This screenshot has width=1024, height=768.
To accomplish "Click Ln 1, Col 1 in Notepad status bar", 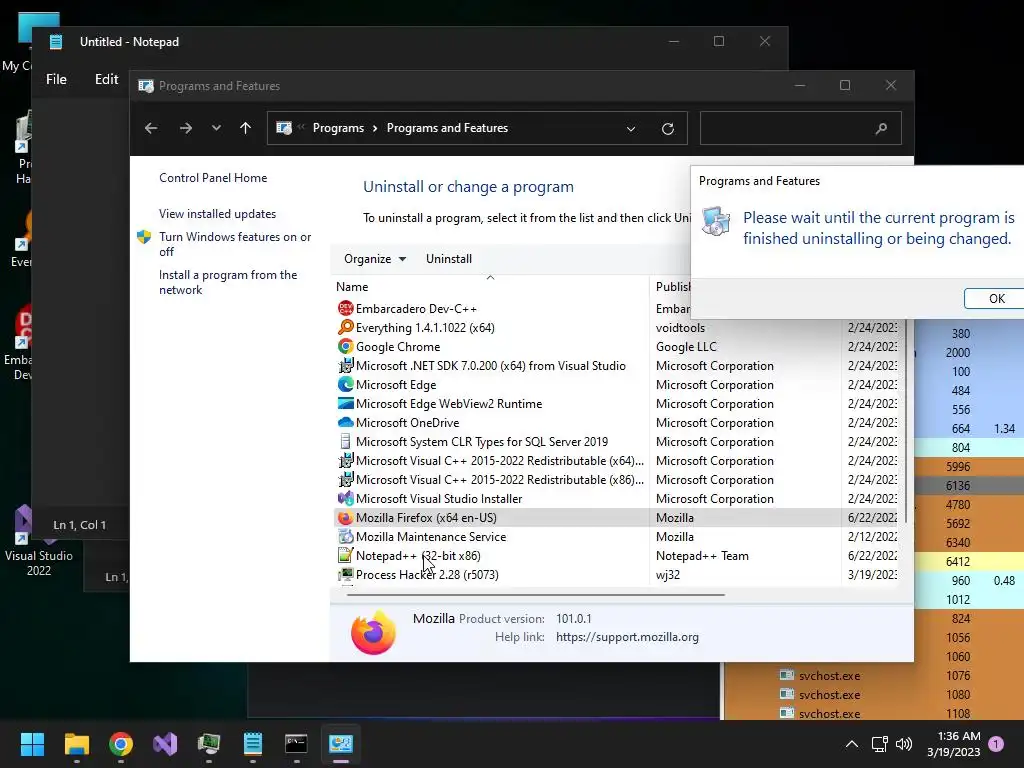I will coord(79,524).
